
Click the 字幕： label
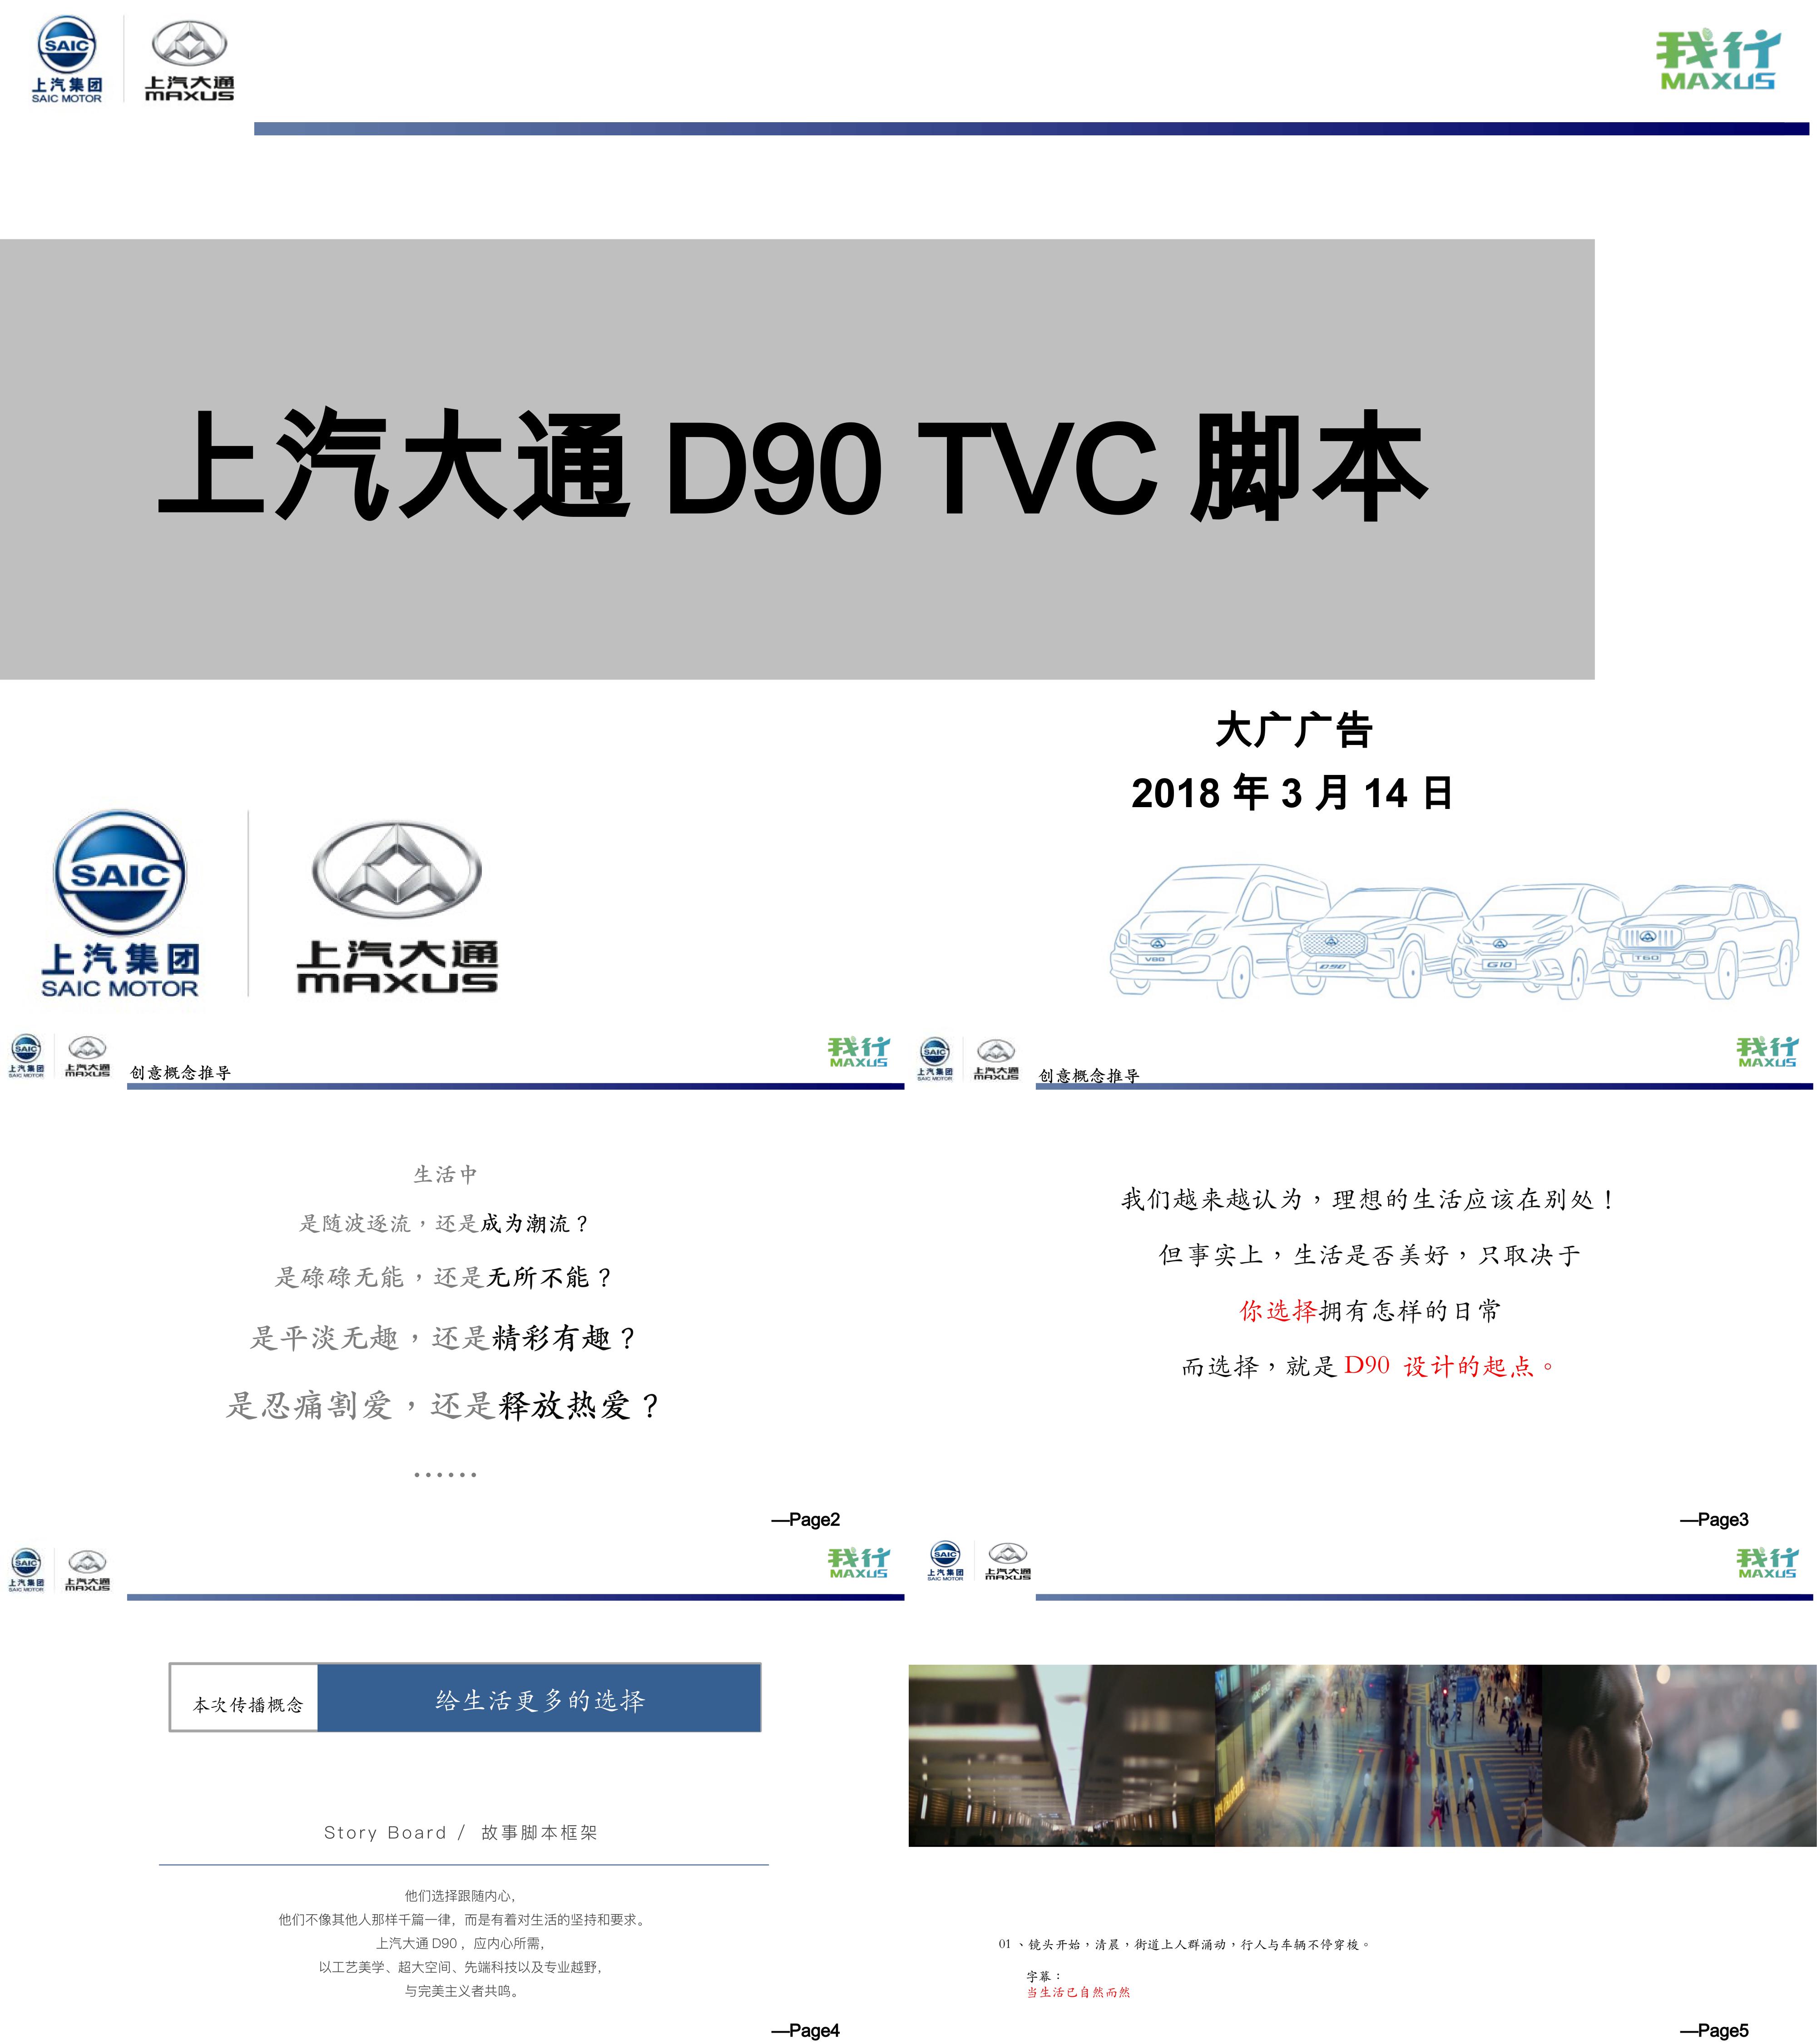coord(1044,1976)
